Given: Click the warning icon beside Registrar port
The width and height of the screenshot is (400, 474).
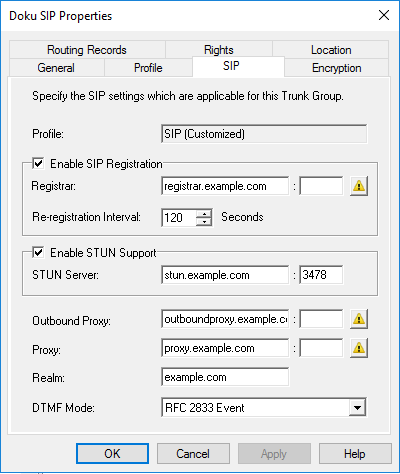Looking at the screenshot, I should pos(359,186).
